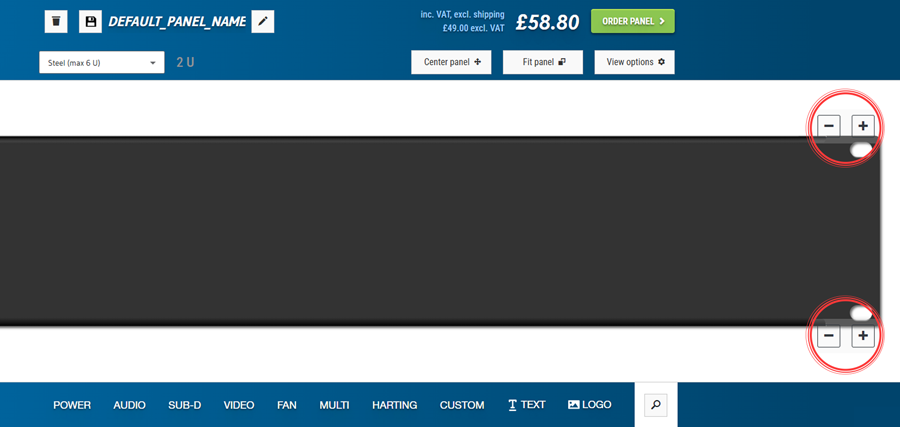900x427 pixels.
Task: Select the LOGO tab
Action: click(589, 405)
